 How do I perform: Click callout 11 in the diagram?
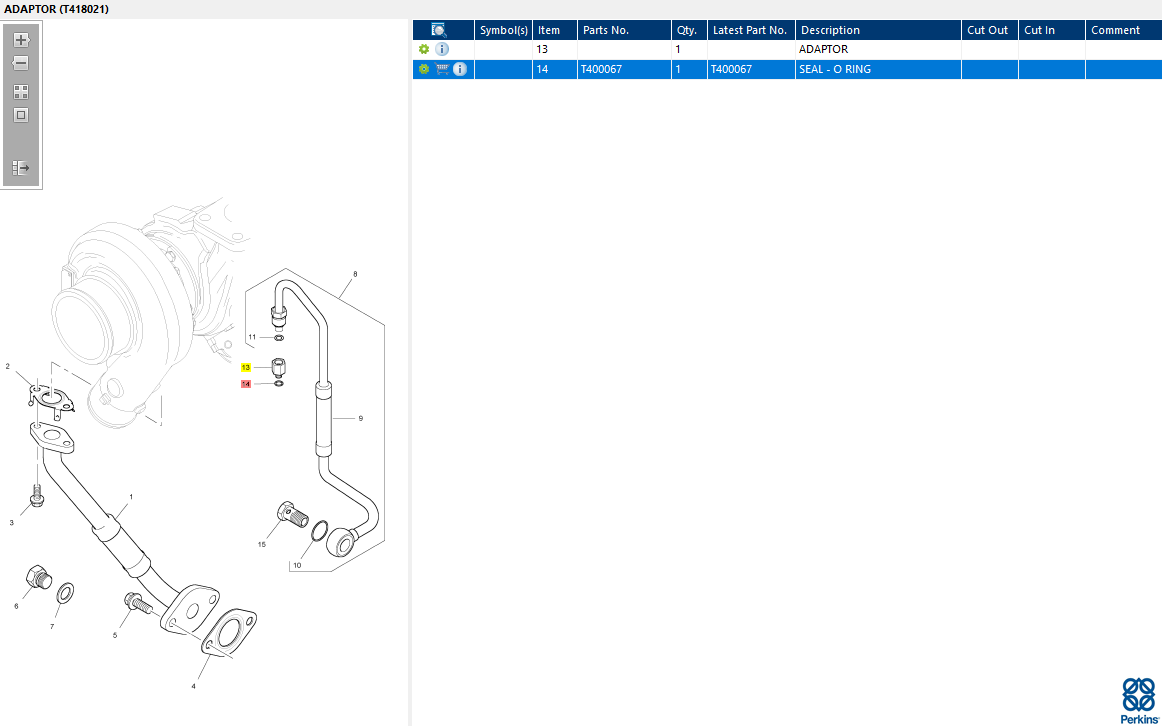pos(252,337)
